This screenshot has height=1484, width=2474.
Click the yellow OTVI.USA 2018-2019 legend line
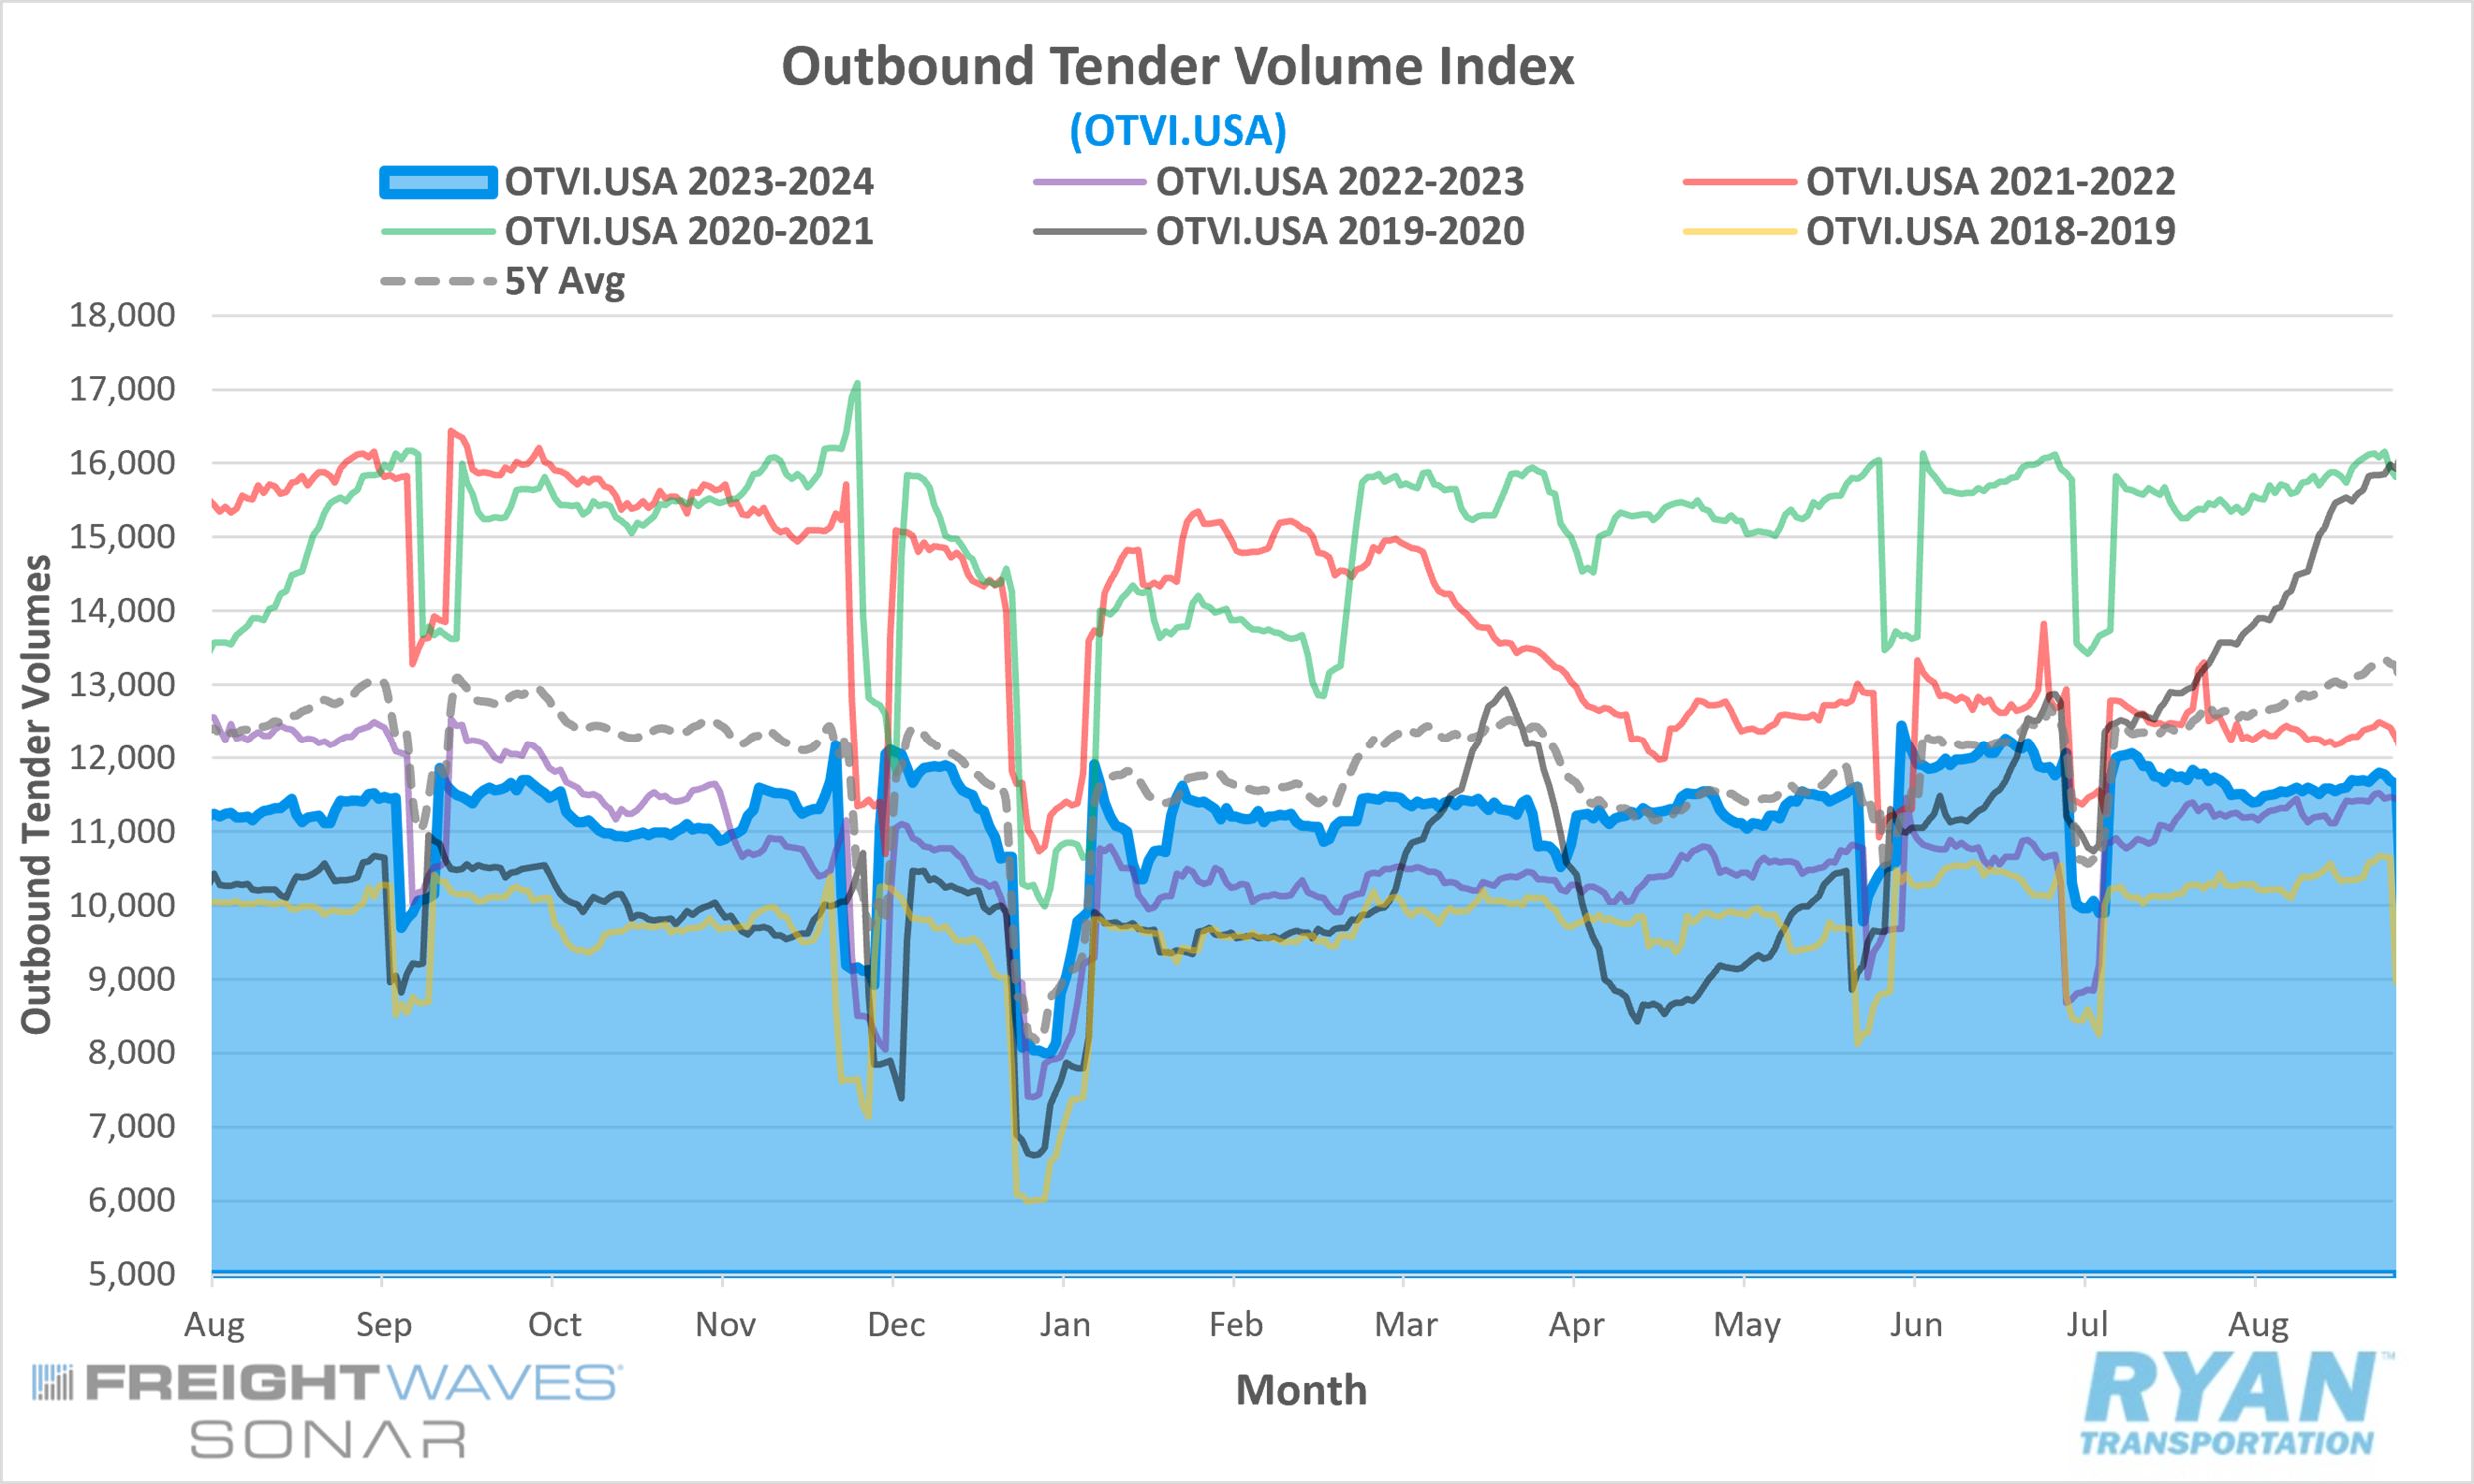point(1740,231)
